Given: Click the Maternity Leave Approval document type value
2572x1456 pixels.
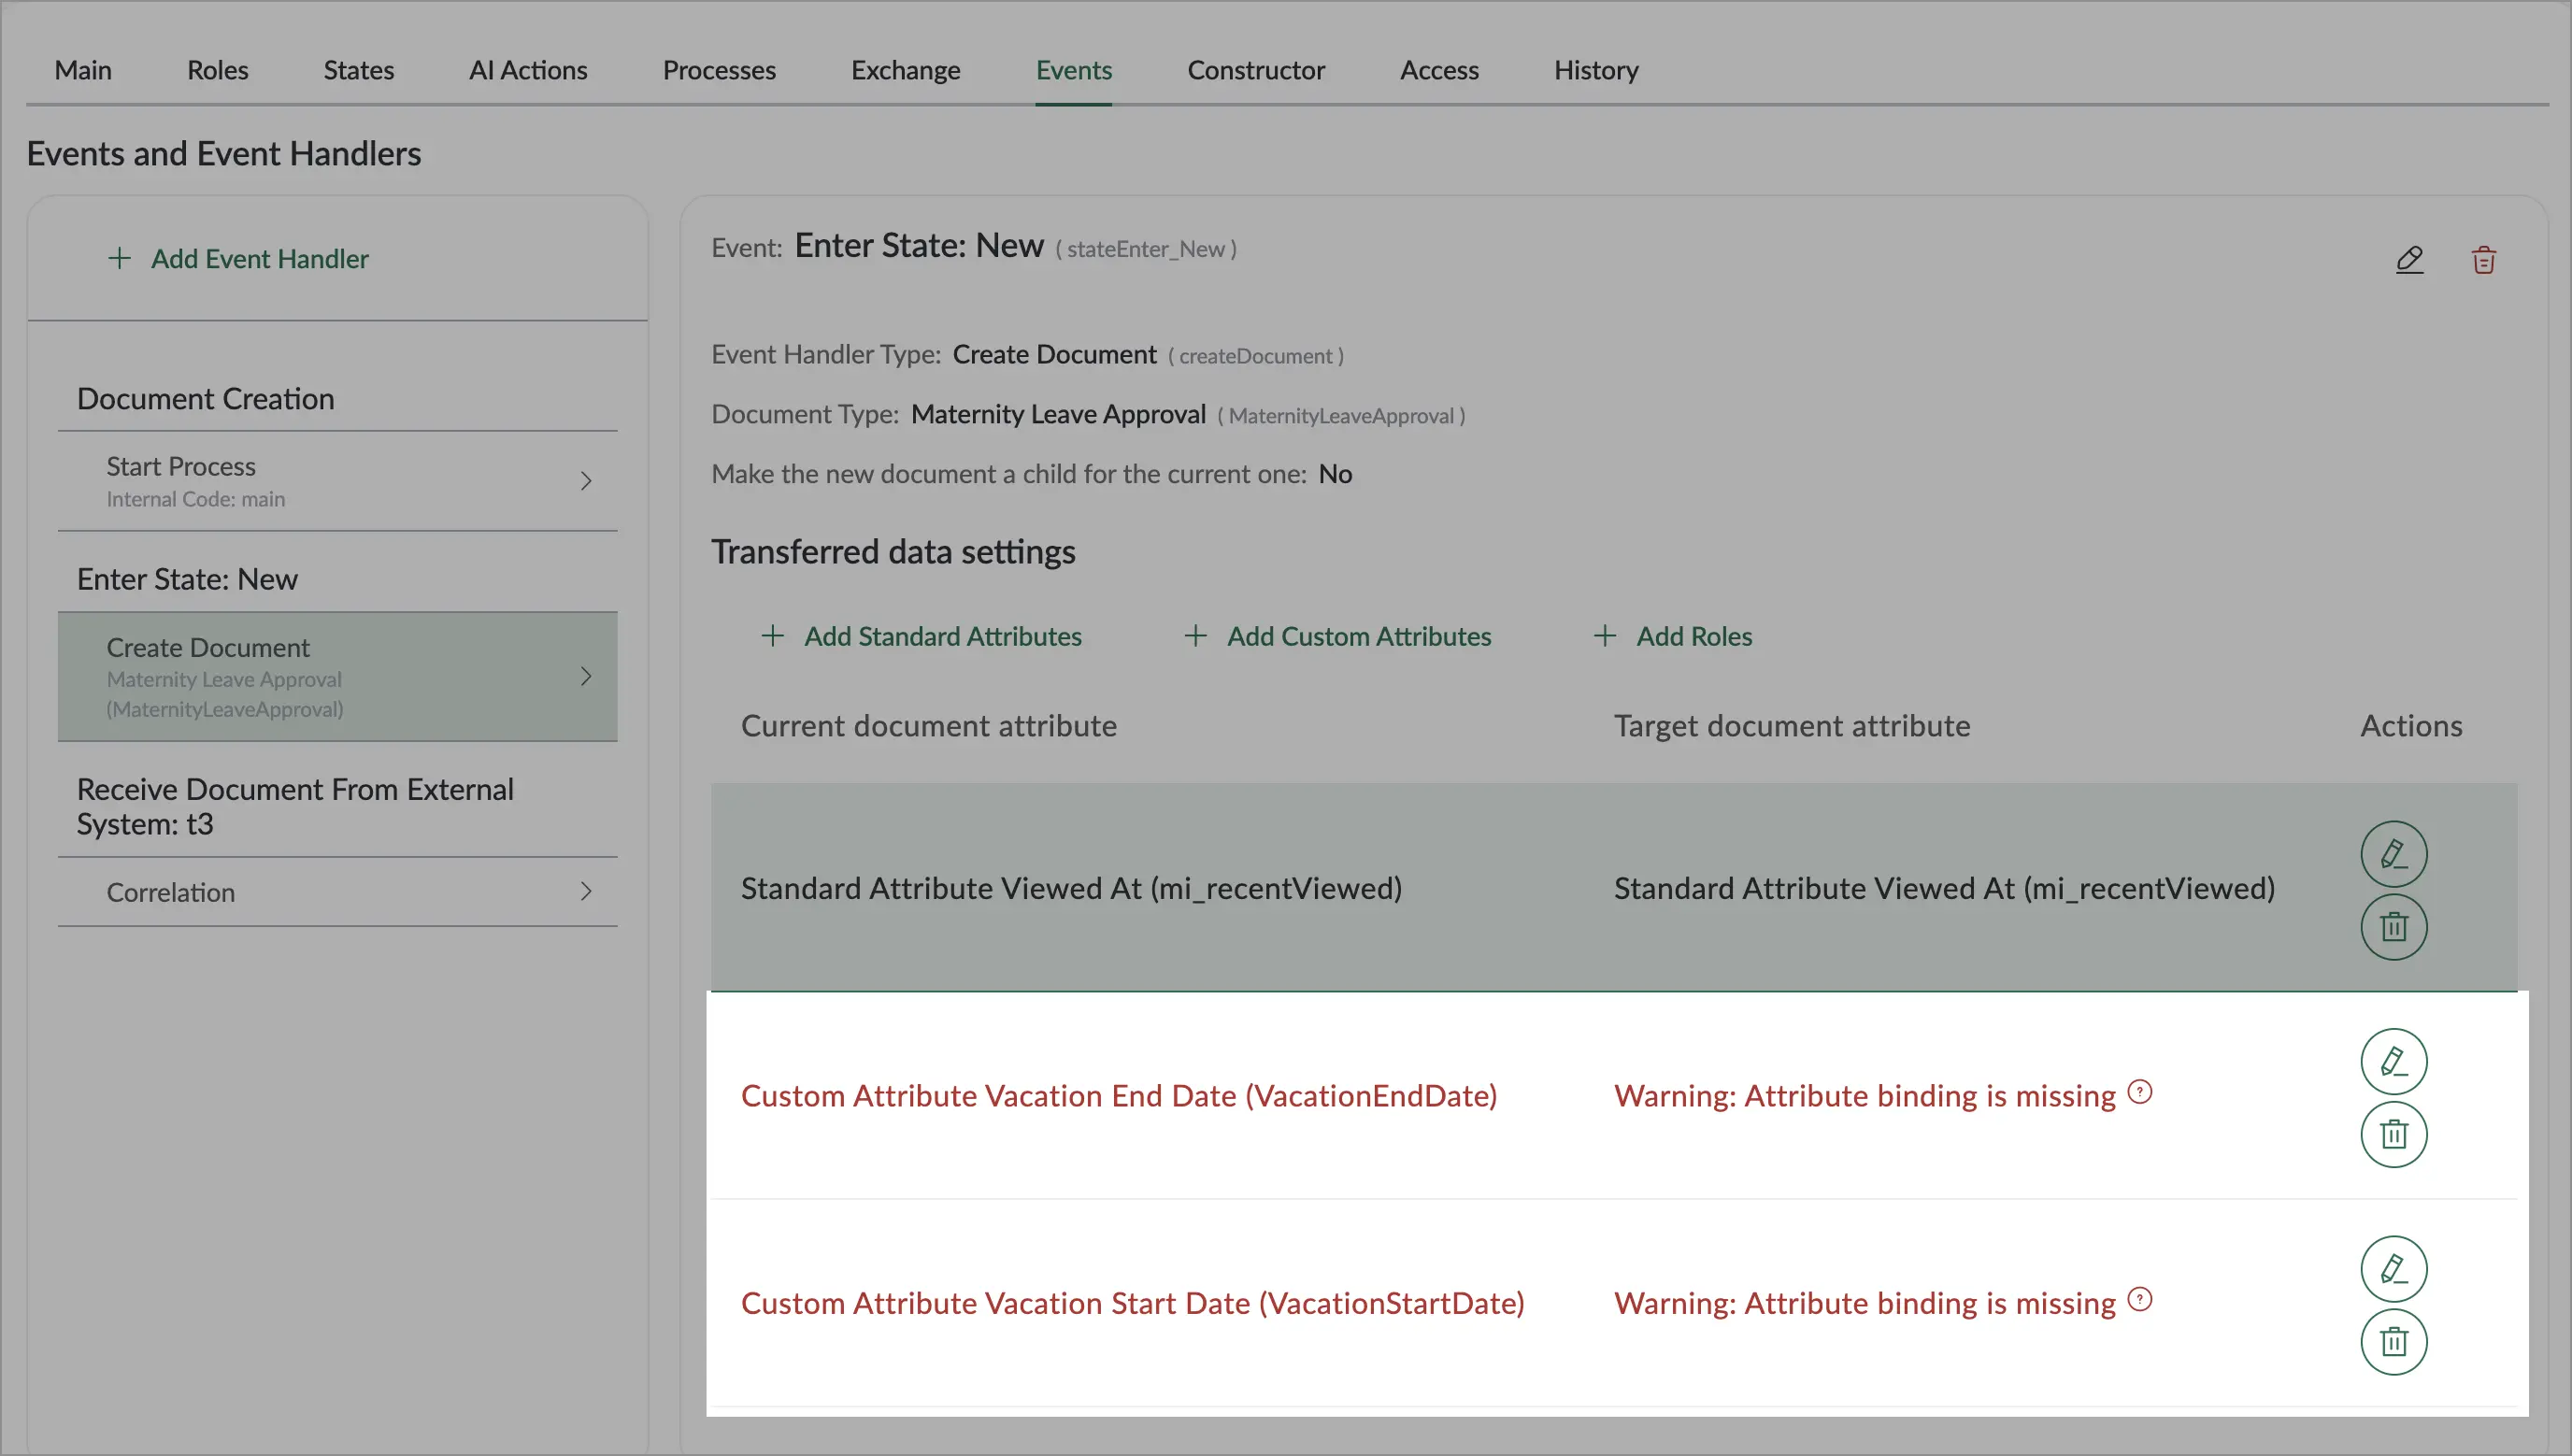Looking at the screenshot, I should pos(1058,414).
